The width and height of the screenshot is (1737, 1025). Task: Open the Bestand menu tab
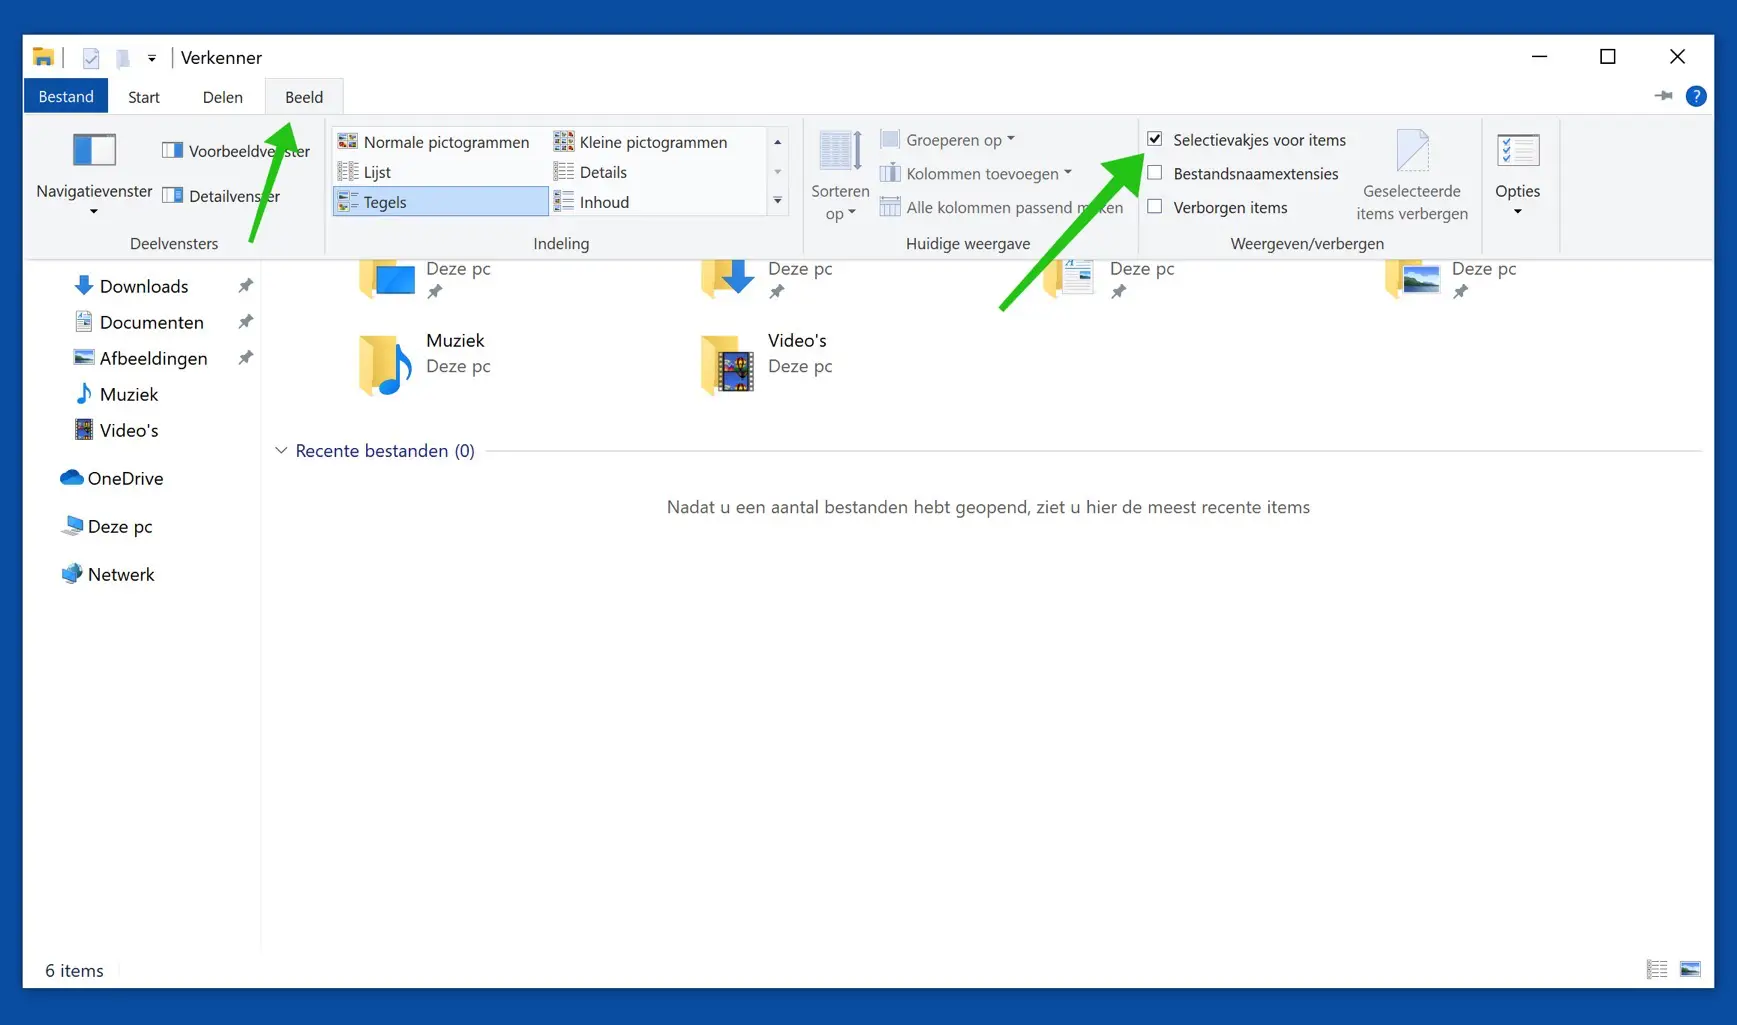(x=66, y=97)
